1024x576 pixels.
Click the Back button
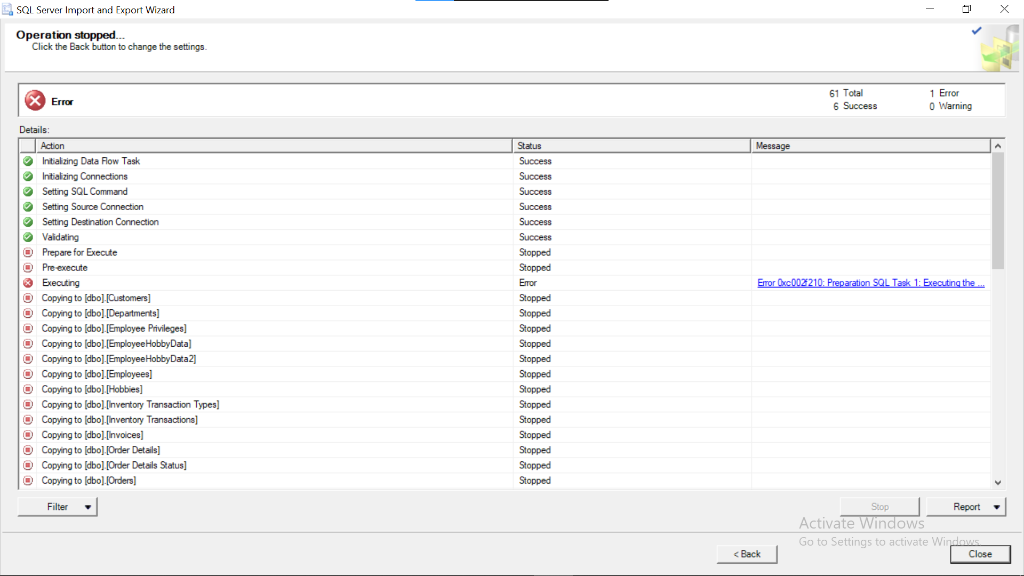coord(747,554)
